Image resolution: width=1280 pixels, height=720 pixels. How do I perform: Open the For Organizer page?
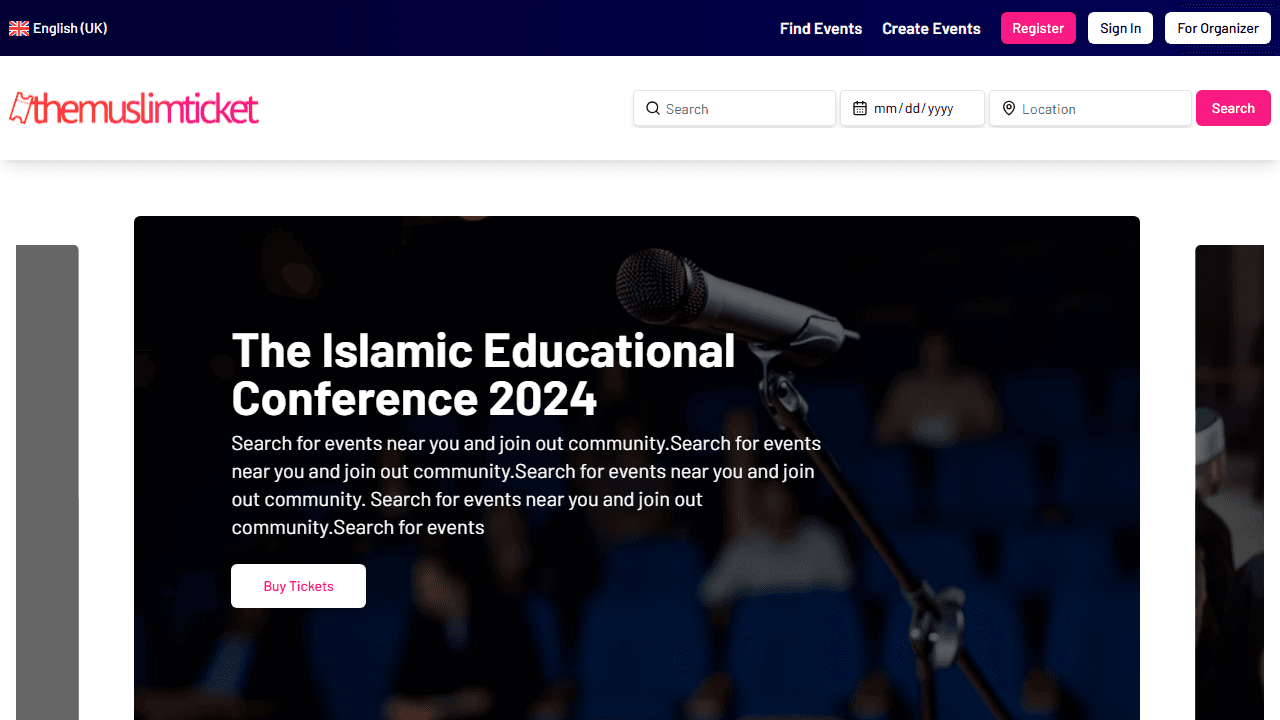pyautogui.click(x=1217, y=28)
